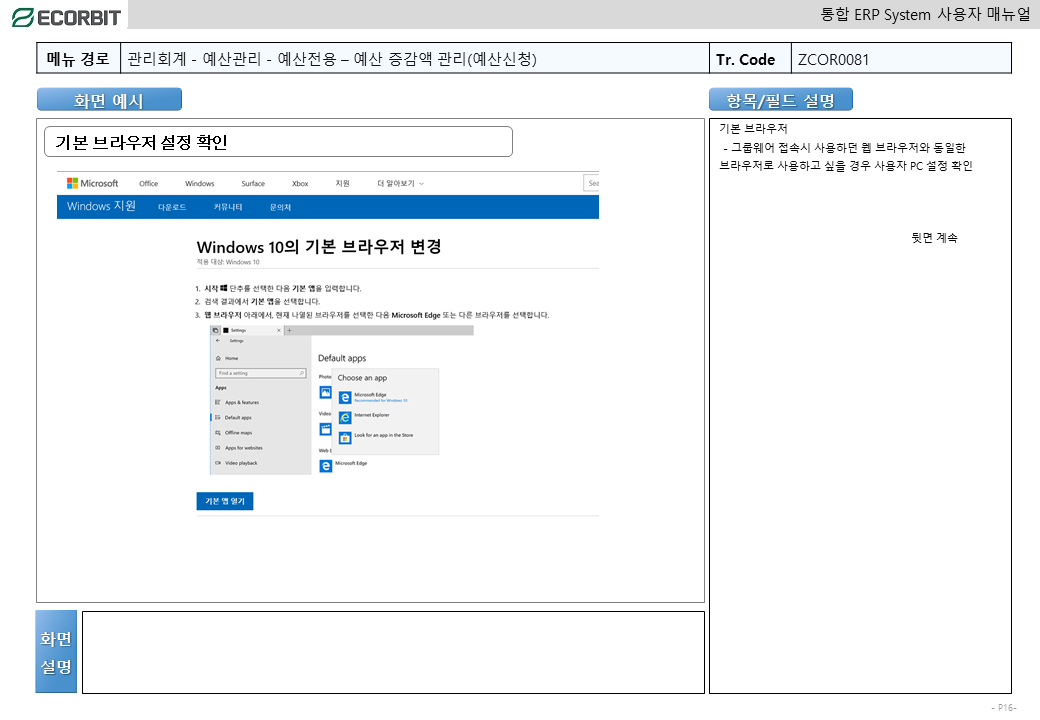Click the Store icon for Look for an app

click(x=345, y=437)
